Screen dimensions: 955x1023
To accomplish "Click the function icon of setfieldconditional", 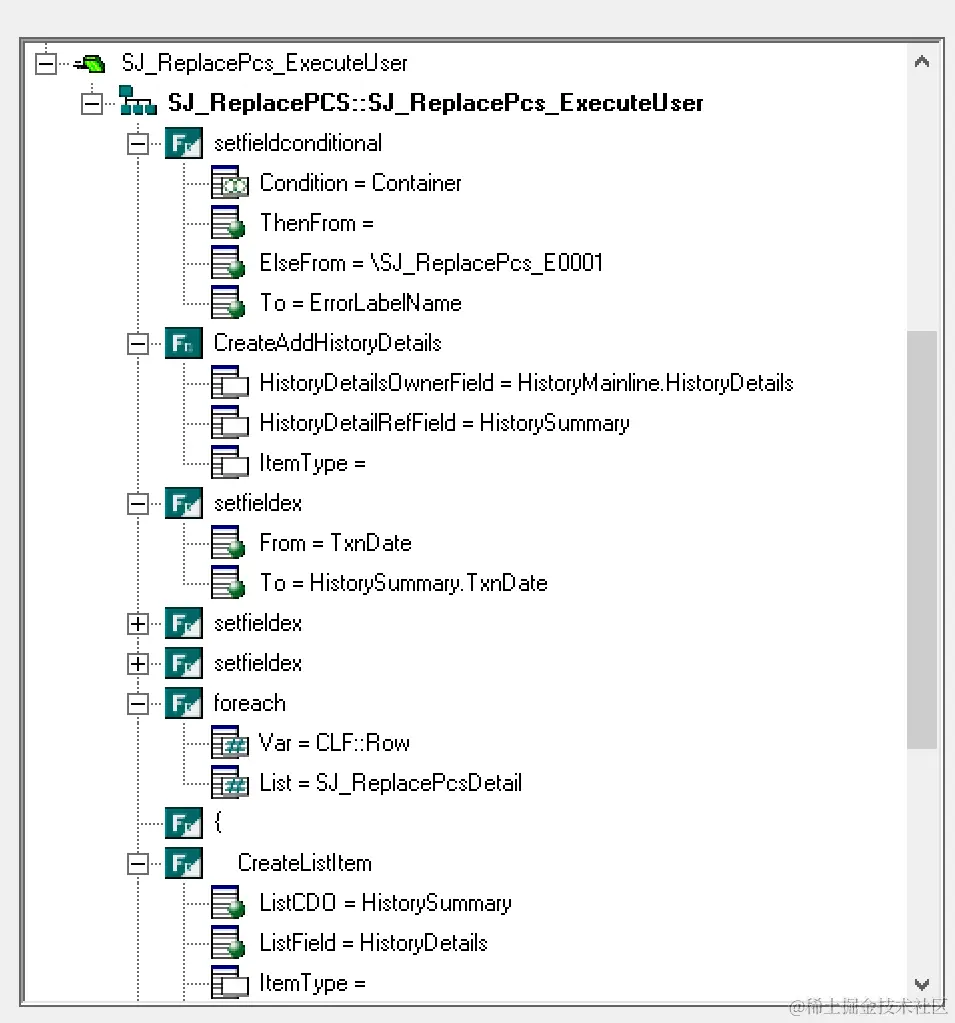I will (184, 144).
